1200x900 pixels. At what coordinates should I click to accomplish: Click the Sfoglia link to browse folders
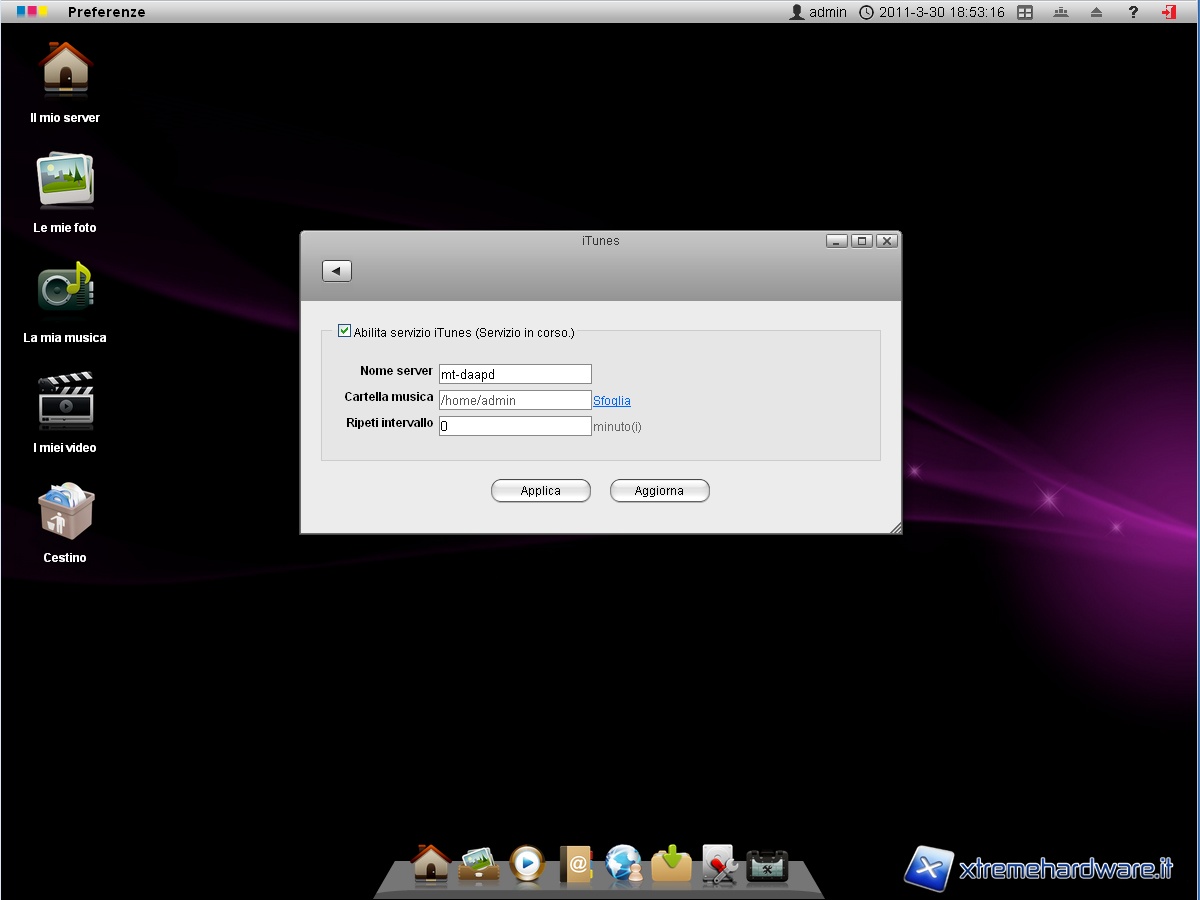click(612, 401)
